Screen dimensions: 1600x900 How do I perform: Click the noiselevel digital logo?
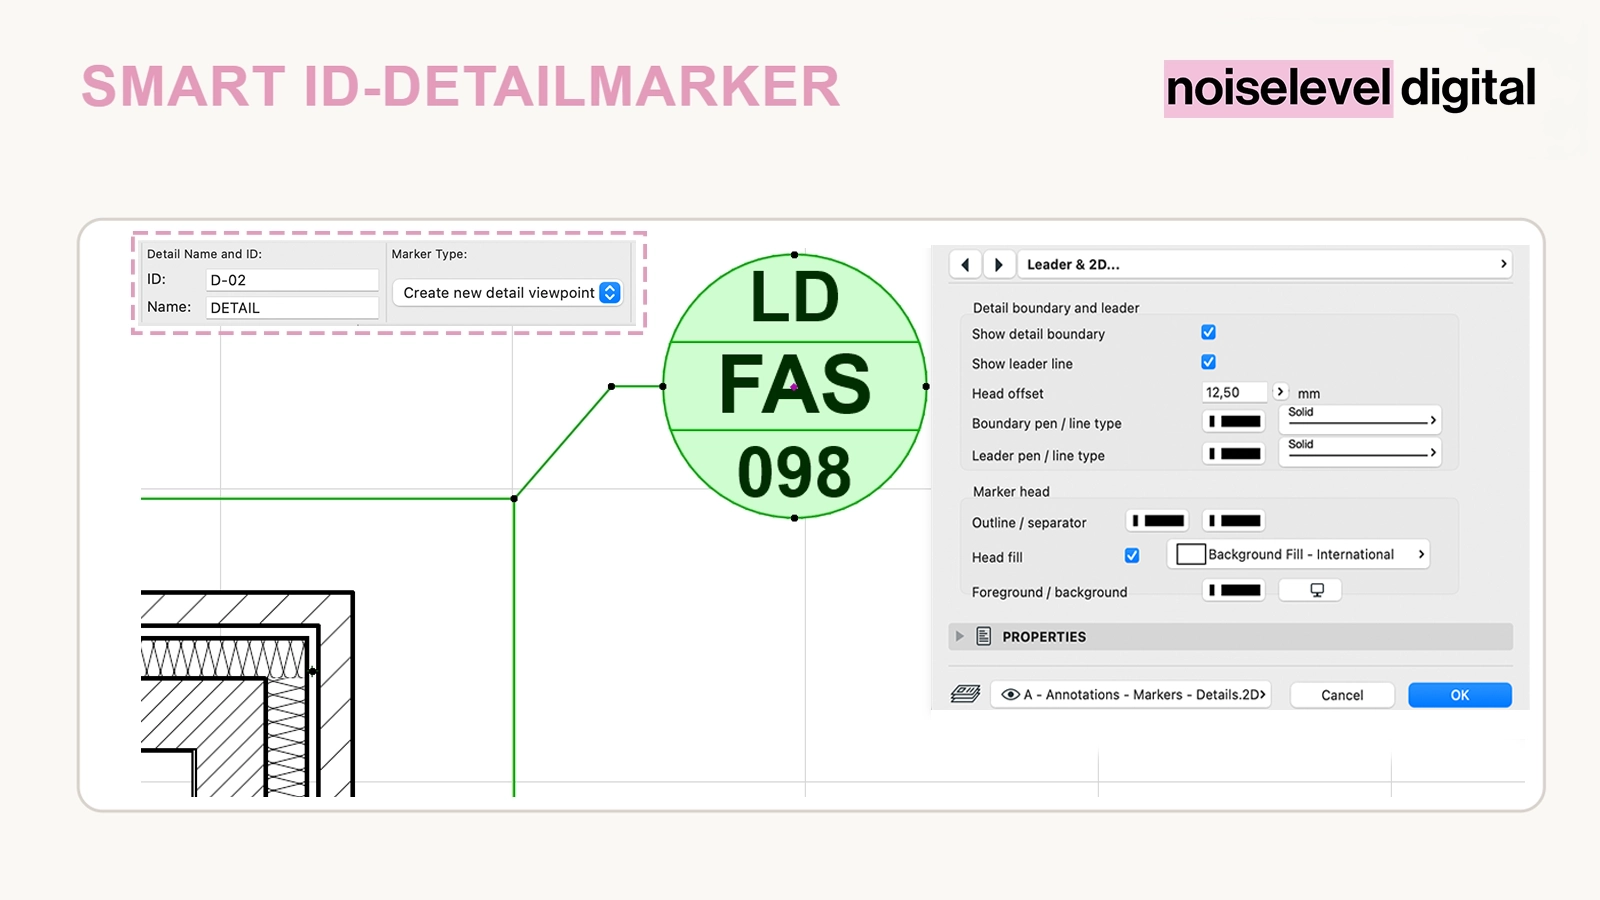coord(1350,88)
